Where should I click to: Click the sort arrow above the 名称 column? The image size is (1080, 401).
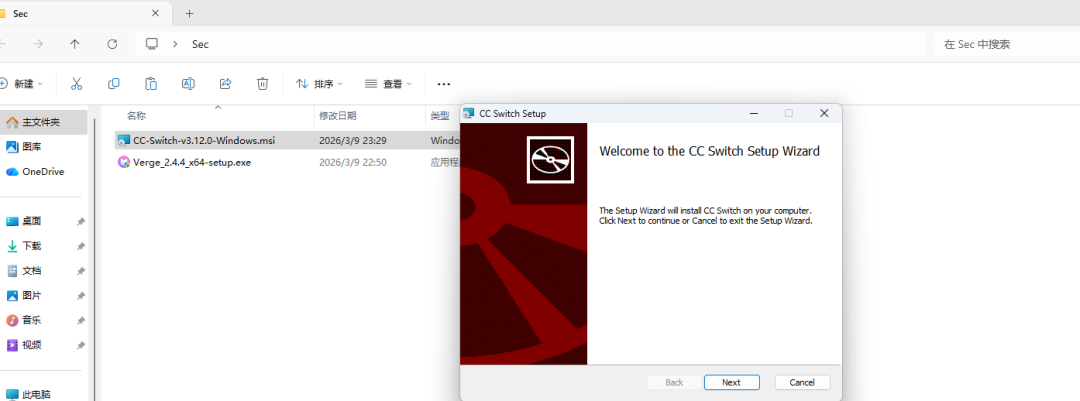click(218, 107)
